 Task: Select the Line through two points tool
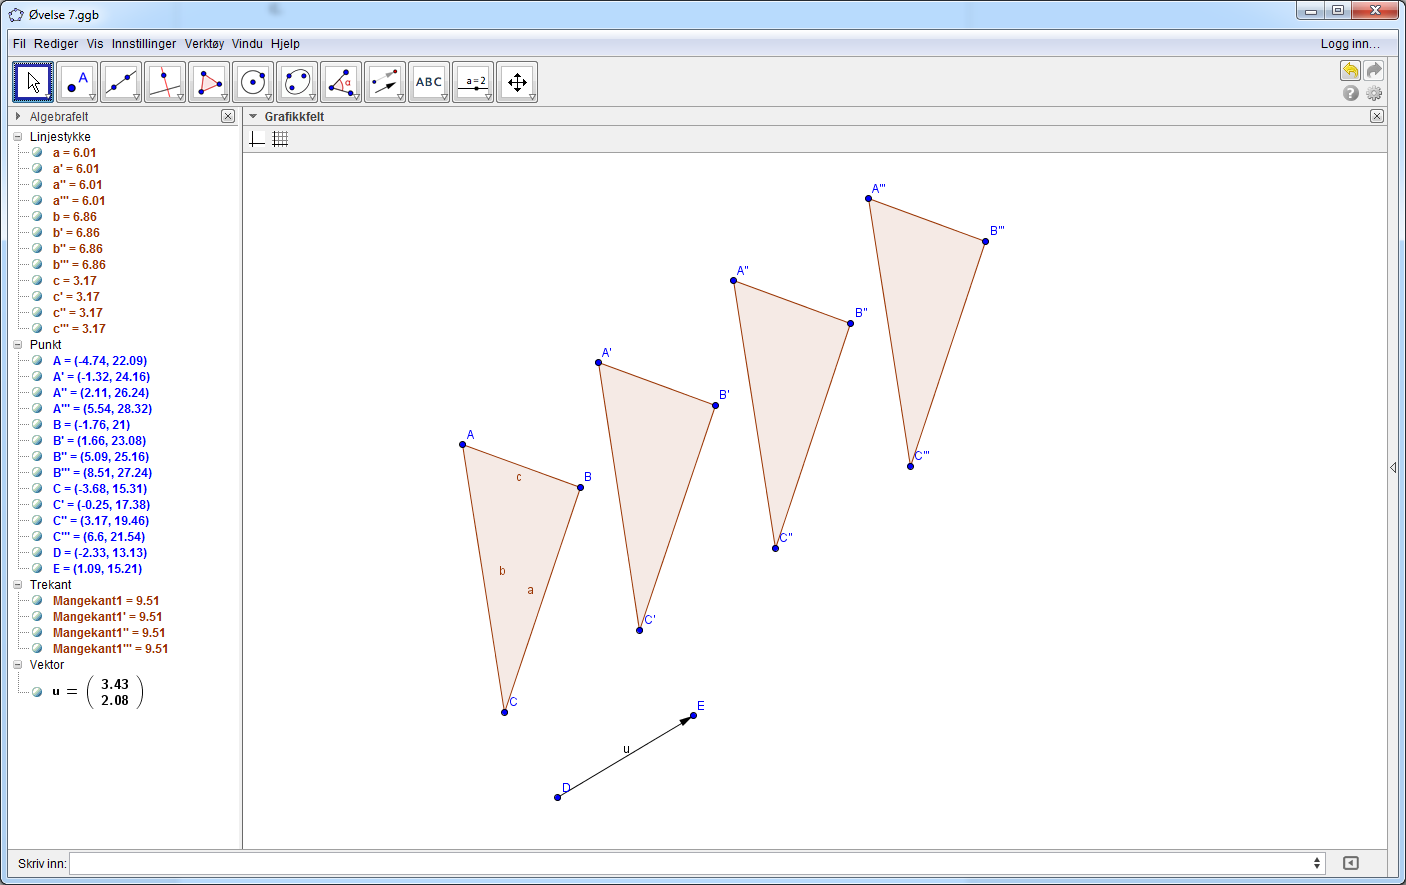[121, 82]
